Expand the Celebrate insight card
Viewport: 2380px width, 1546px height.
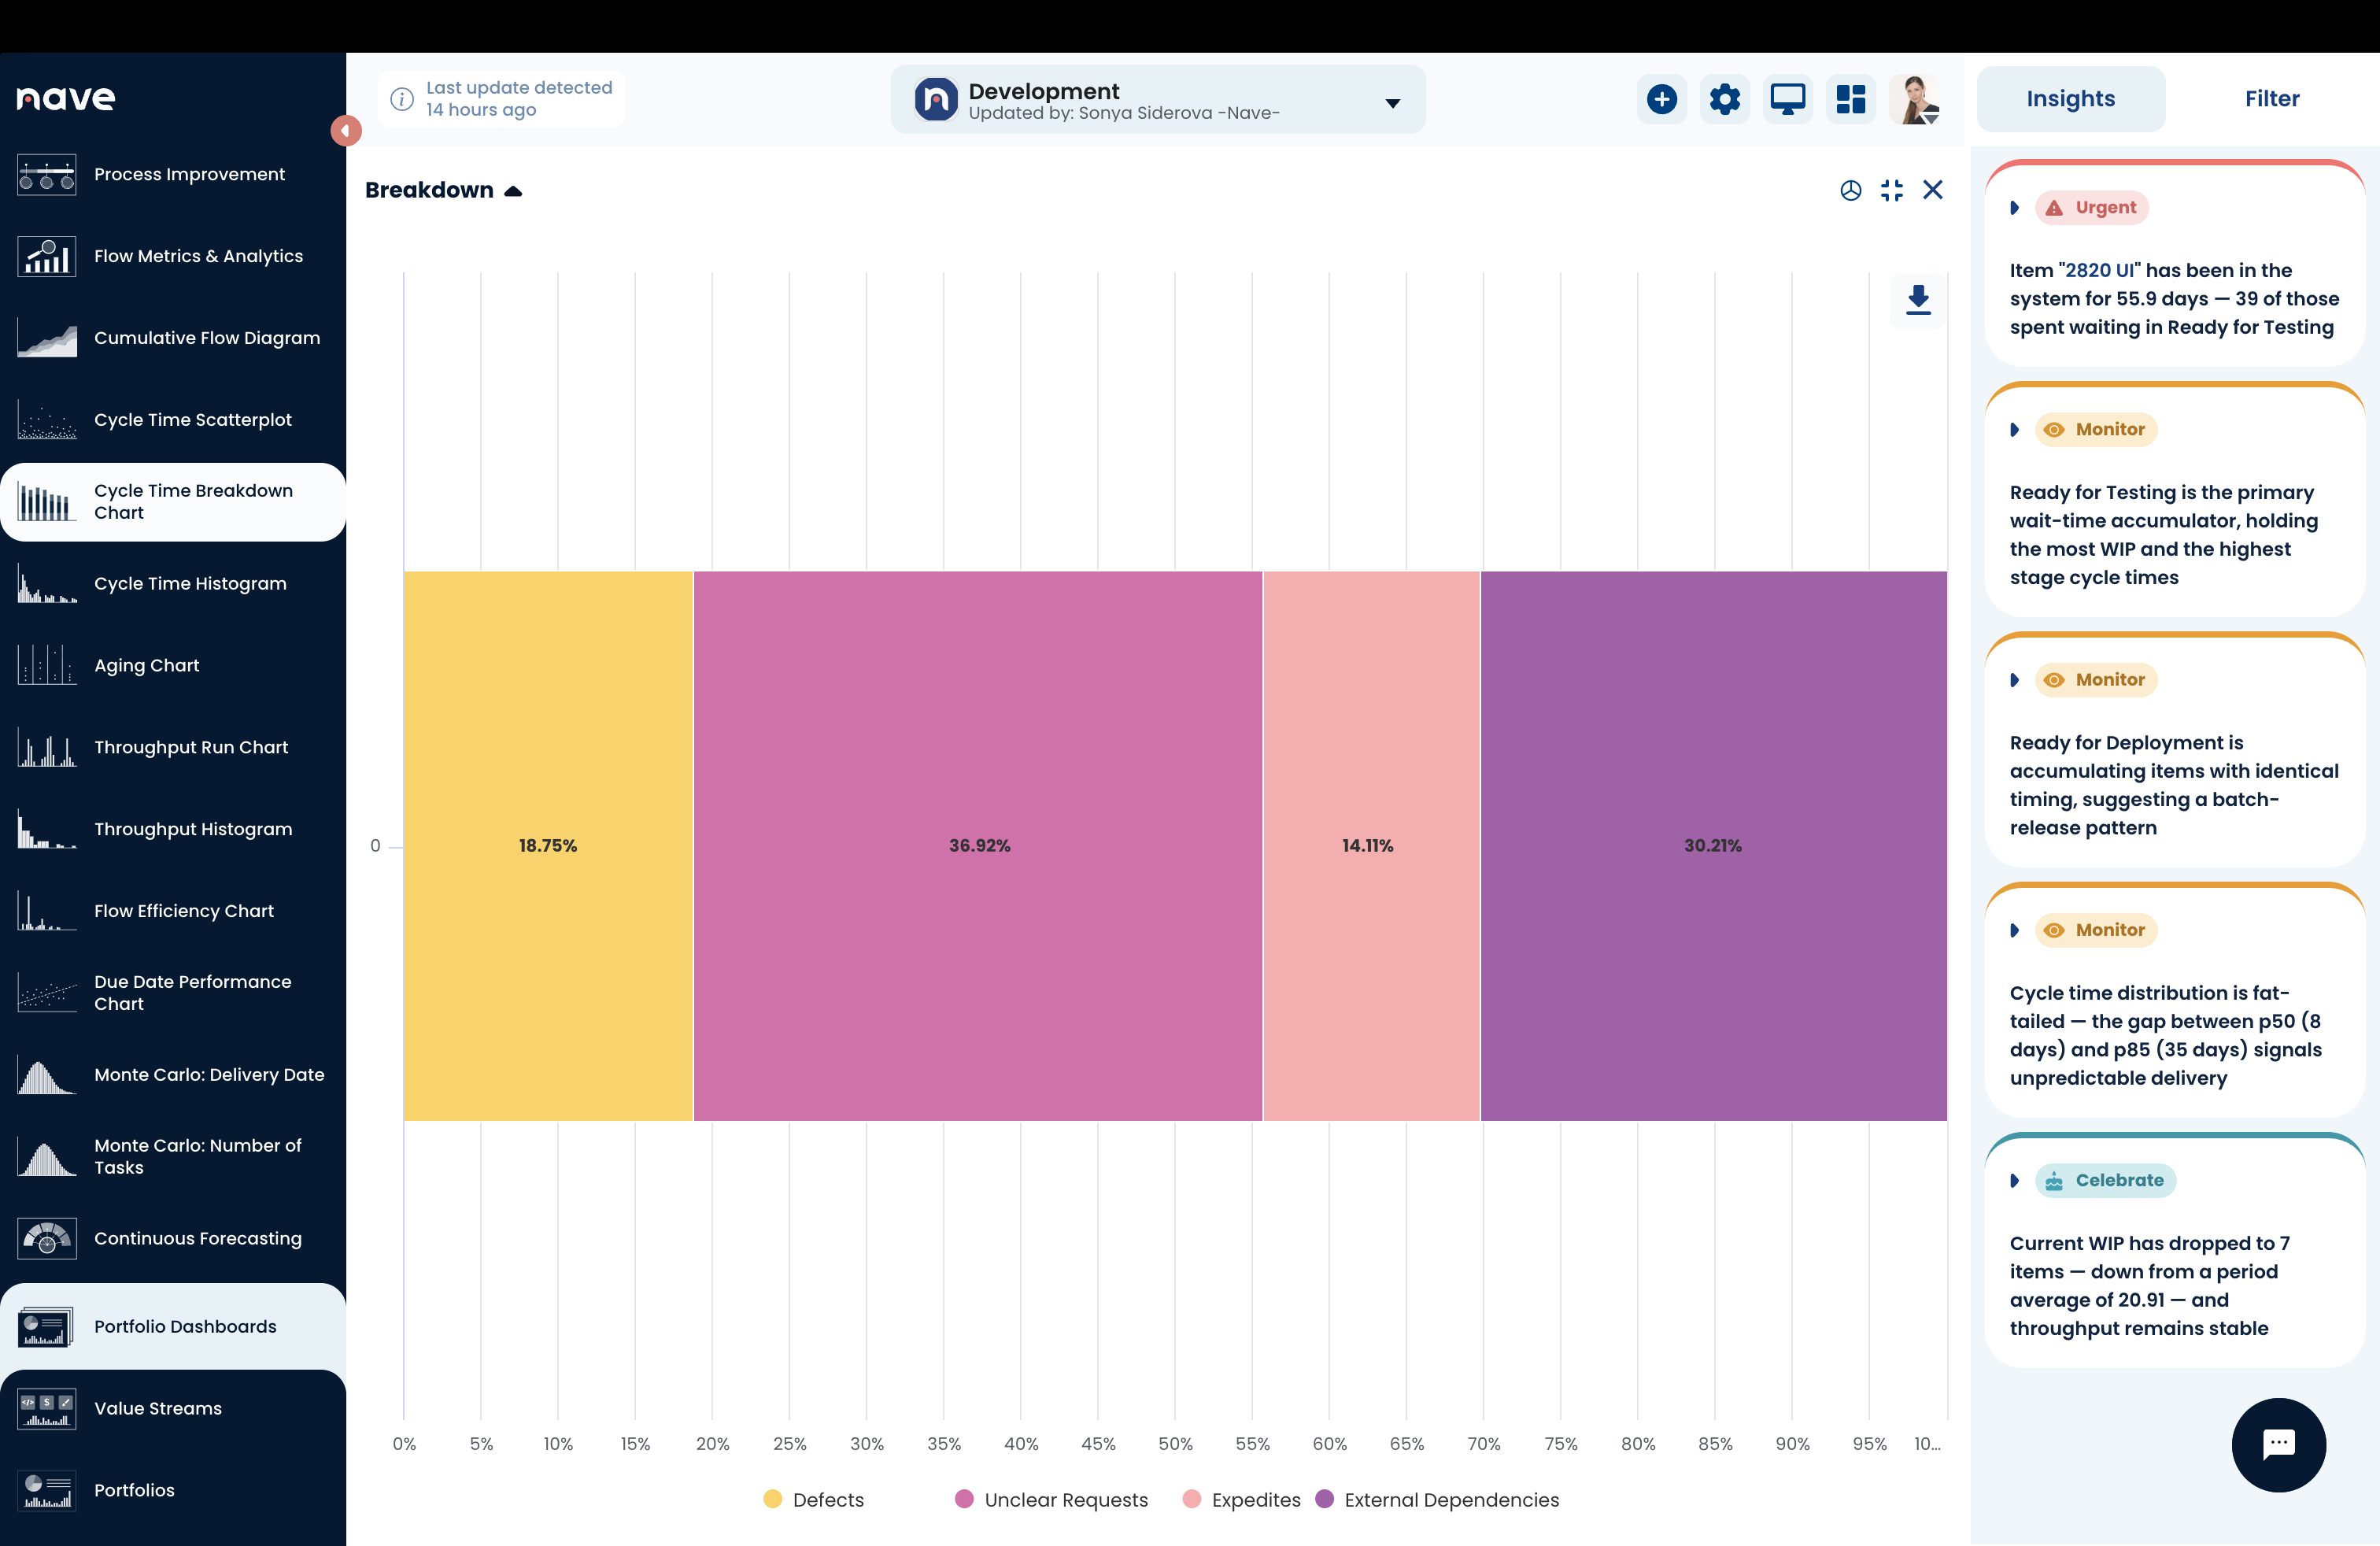pos(2014,1181)
